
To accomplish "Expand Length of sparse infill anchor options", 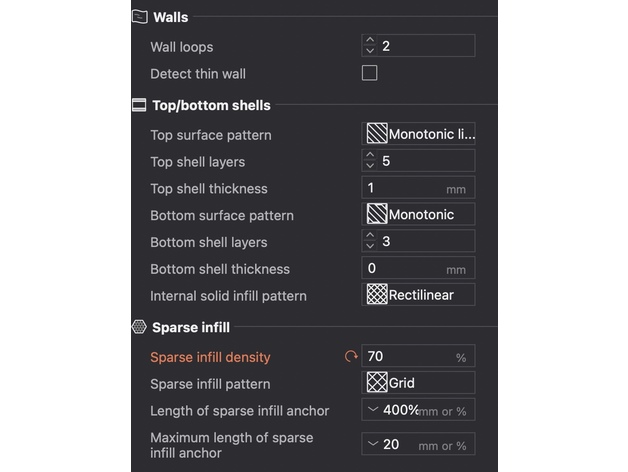I will (x=373, y=410).
